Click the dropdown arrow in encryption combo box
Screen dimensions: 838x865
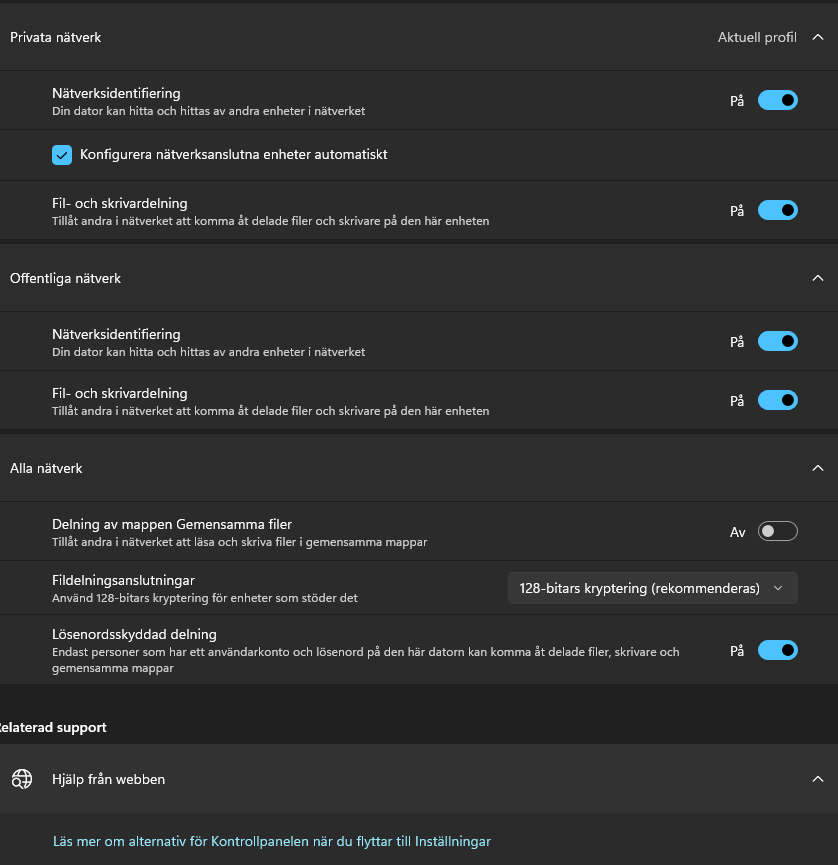click(x=778, y=588)
